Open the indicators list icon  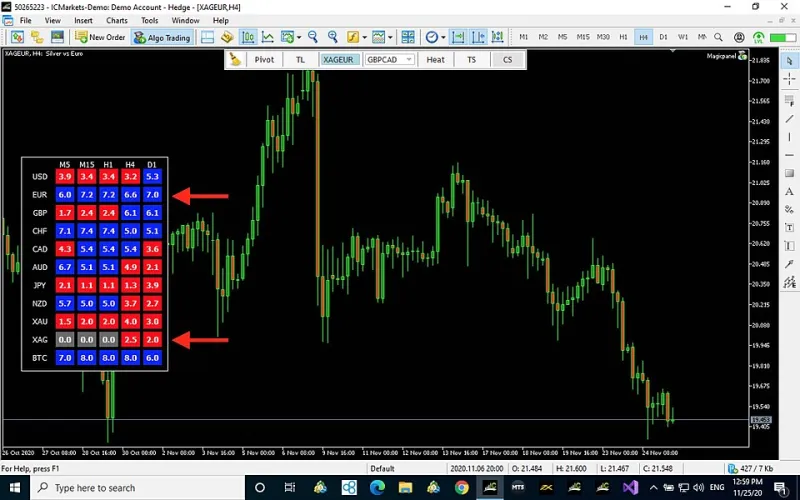click(x=353, y=37)
